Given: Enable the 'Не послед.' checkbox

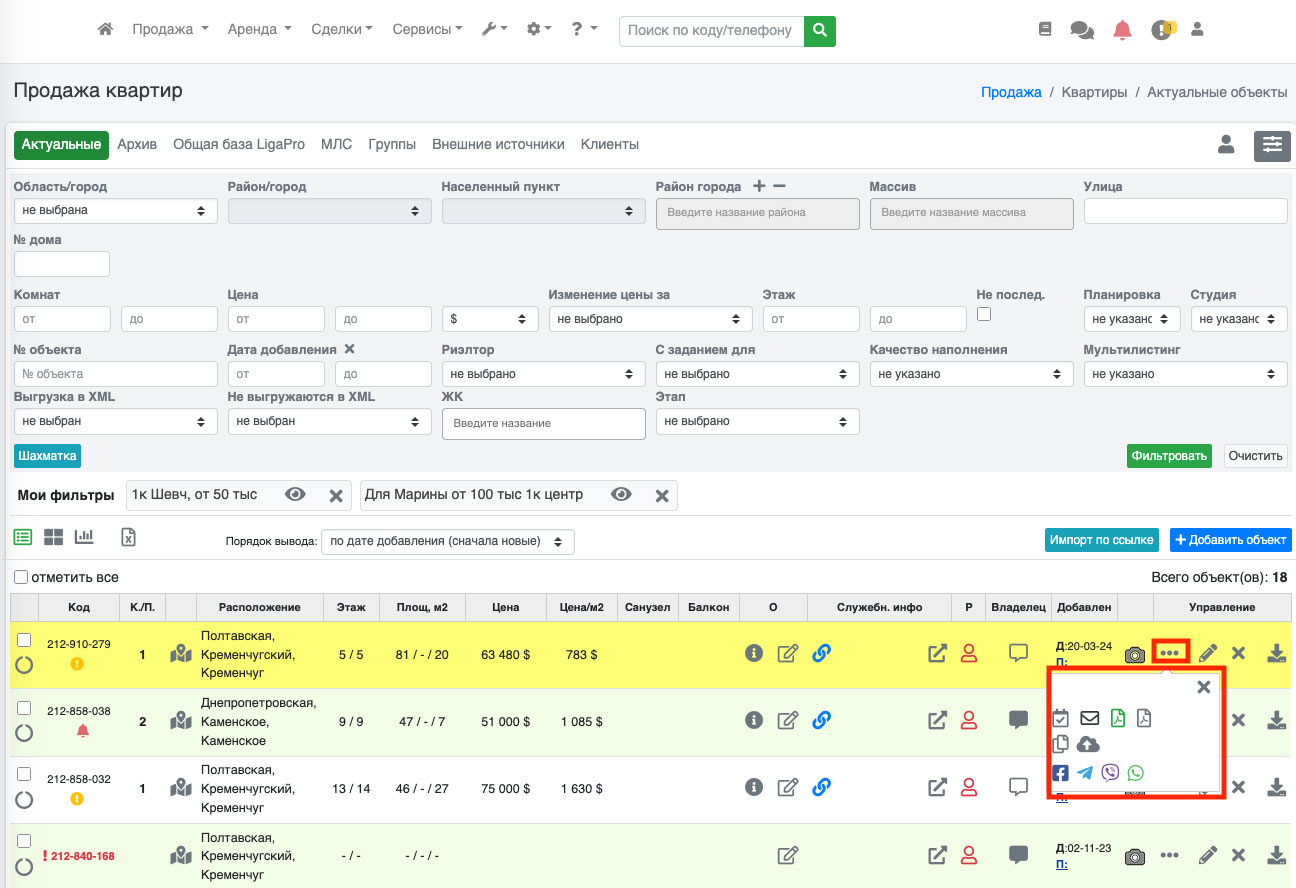Looking at the screenshot, I should point(984,314).
